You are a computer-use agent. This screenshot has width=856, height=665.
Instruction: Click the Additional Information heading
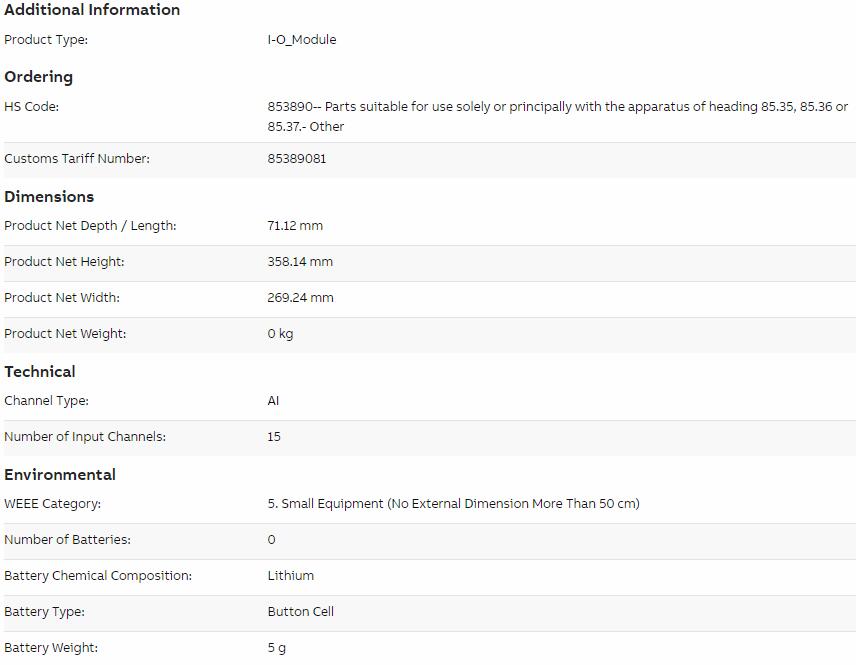(92, 10)
